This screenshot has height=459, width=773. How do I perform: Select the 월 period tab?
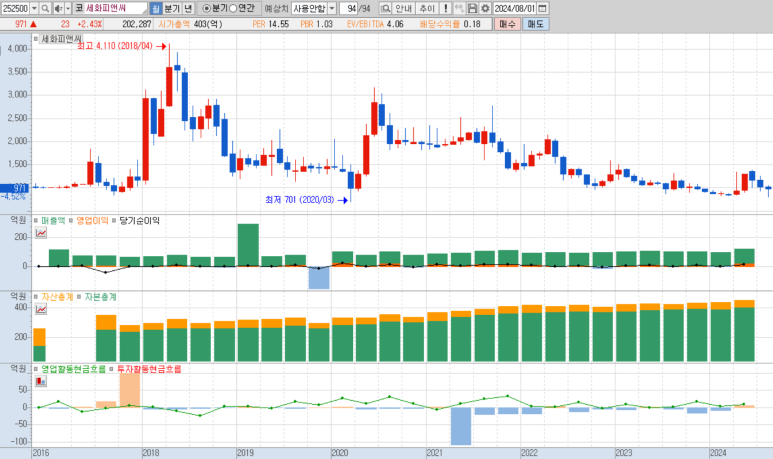pos(156,8)
